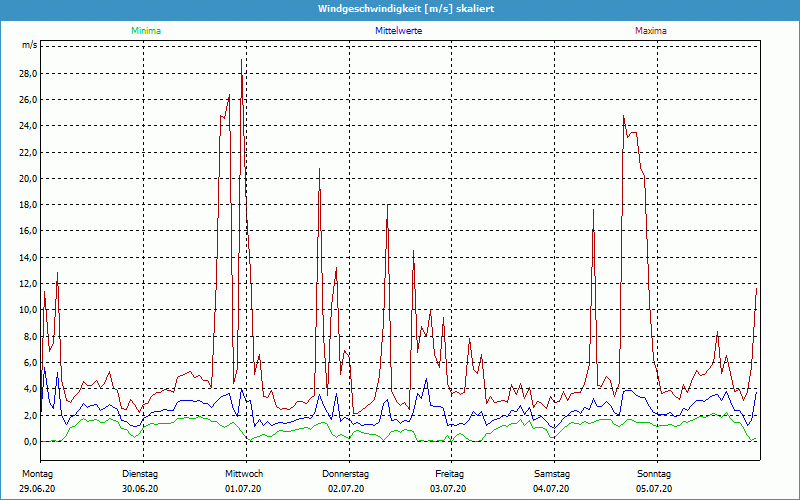Image resolution: width=800 pixels, height=500 pixels.
Task: Click the date 04.07.20
Action: click(x=551, y=489)
